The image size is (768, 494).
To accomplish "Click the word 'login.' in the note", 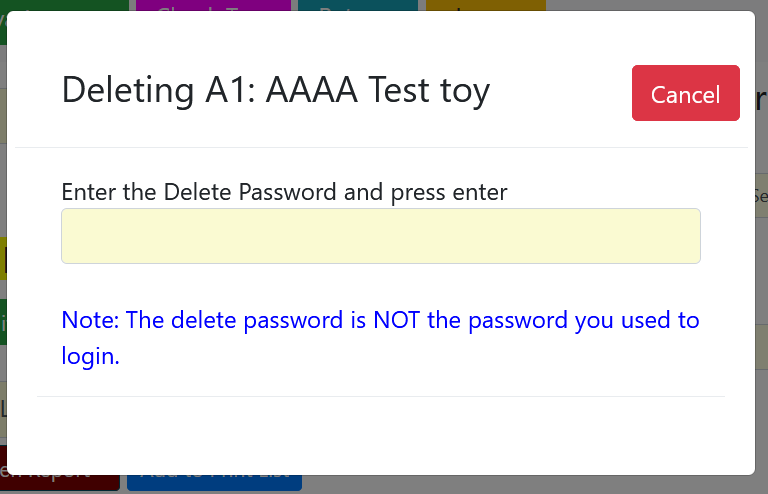I will coord(90,355).
